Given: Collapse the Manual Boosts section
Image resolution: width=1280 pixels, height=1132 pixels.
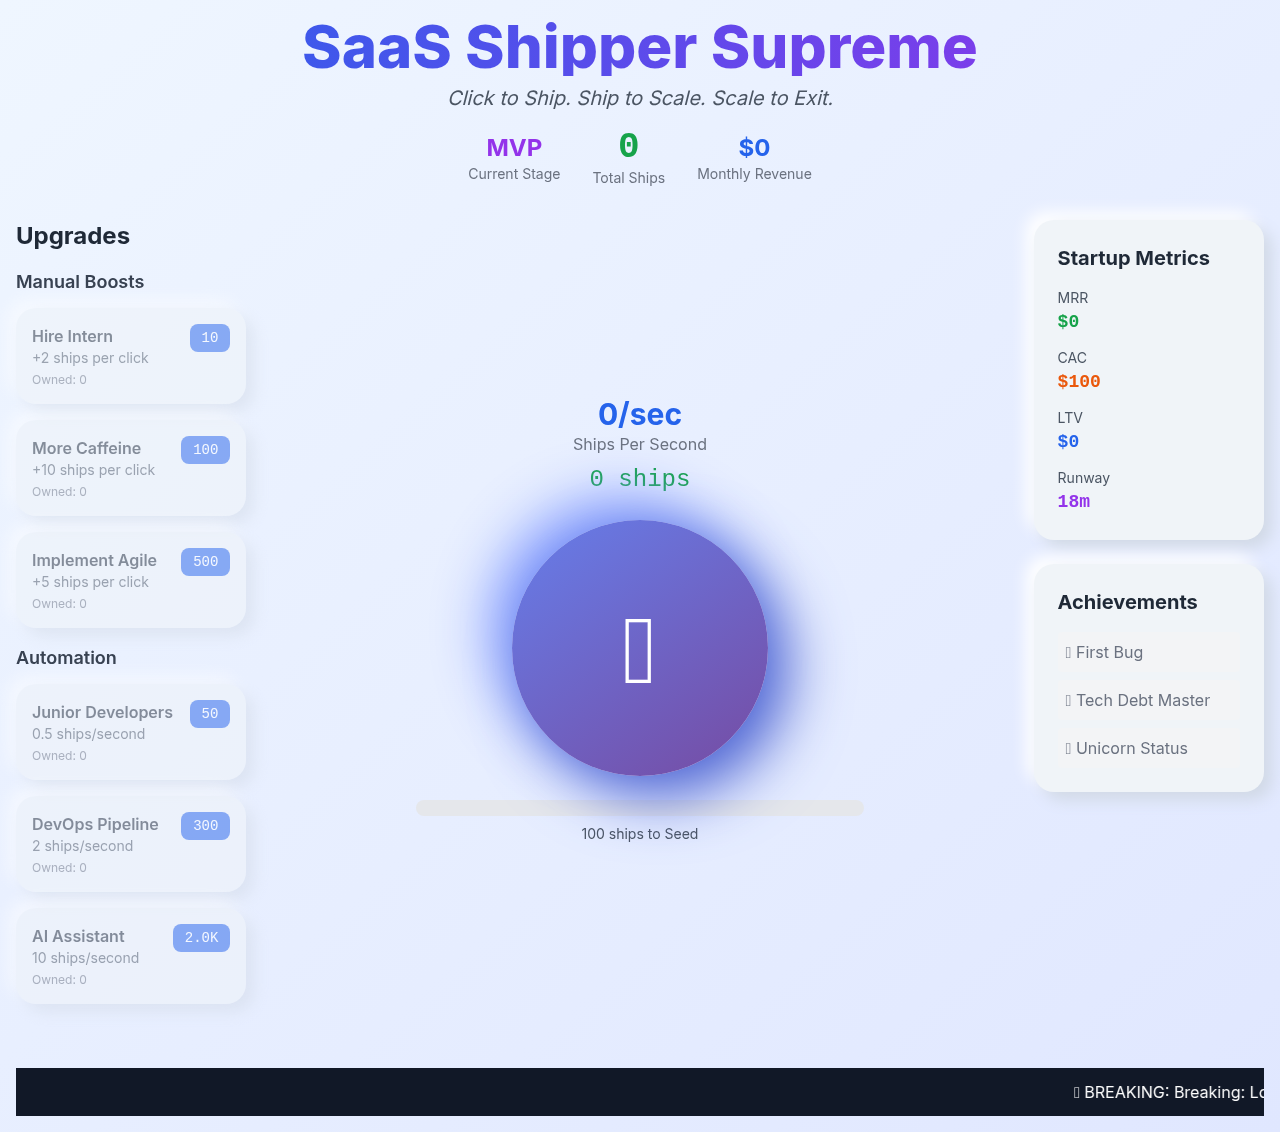Looking at the screenshot, I should [x=80, y=282].
